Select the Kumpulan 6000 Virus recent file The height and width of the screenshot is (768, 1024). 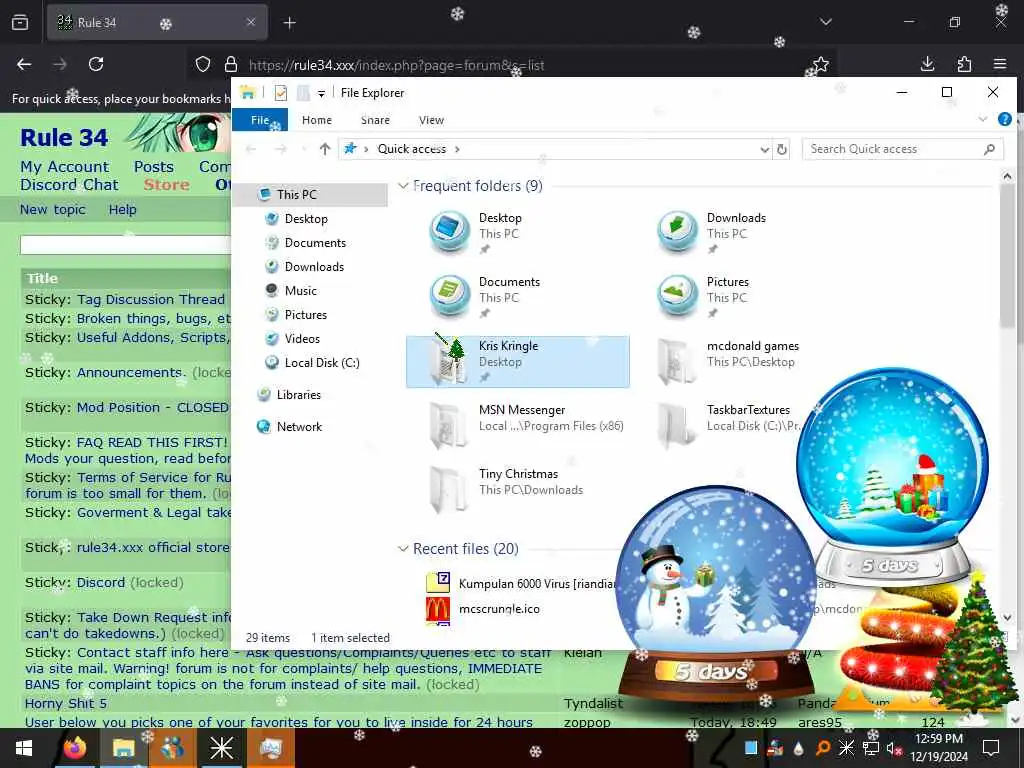[520, 583]
